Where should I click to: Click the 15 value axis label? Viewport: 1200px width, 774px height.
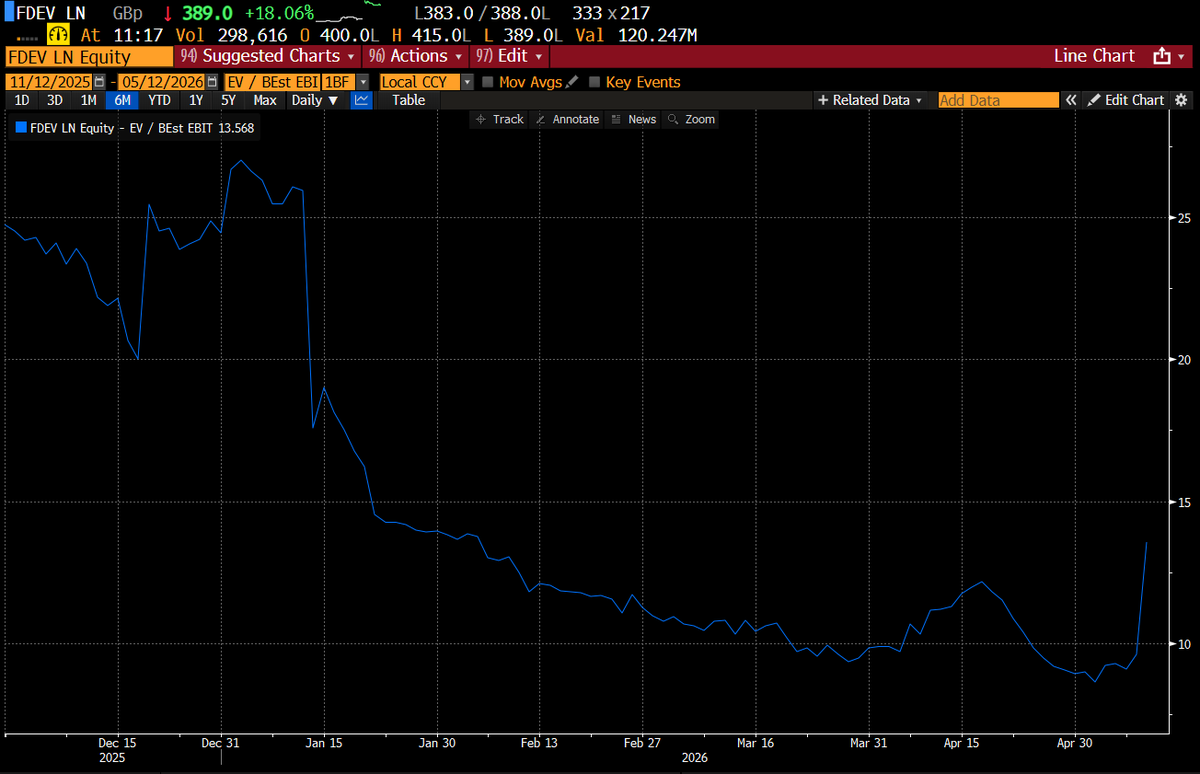(1183, 502)
